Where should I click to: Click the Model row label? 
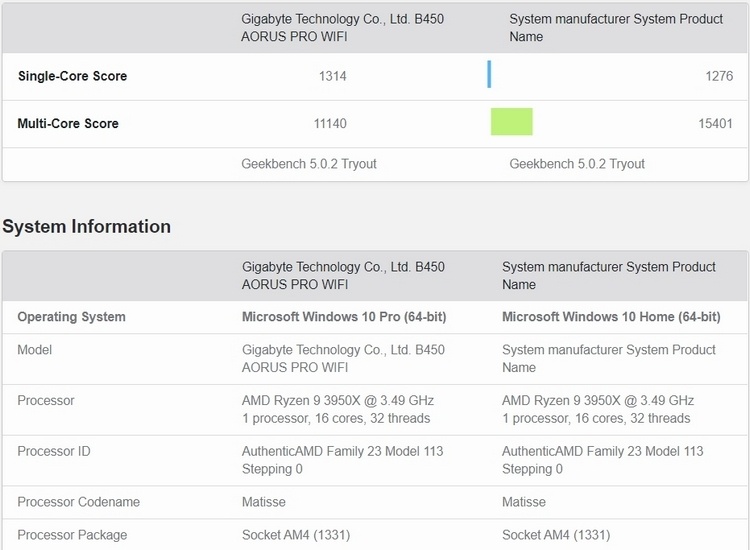tap(35, 350)
